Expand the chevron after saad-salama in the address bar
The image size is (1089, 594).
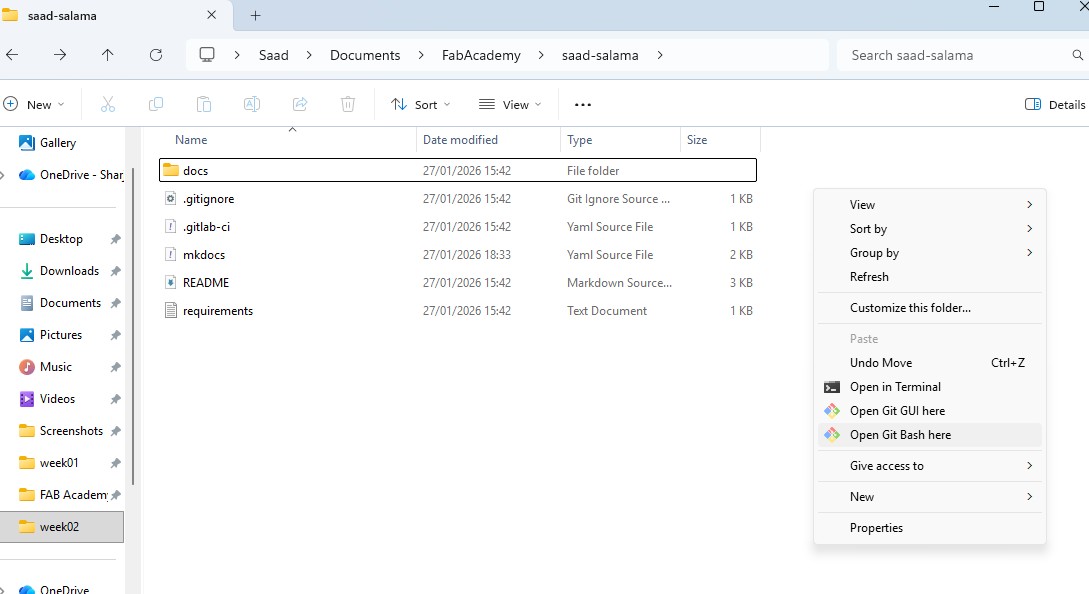point(660,55)
